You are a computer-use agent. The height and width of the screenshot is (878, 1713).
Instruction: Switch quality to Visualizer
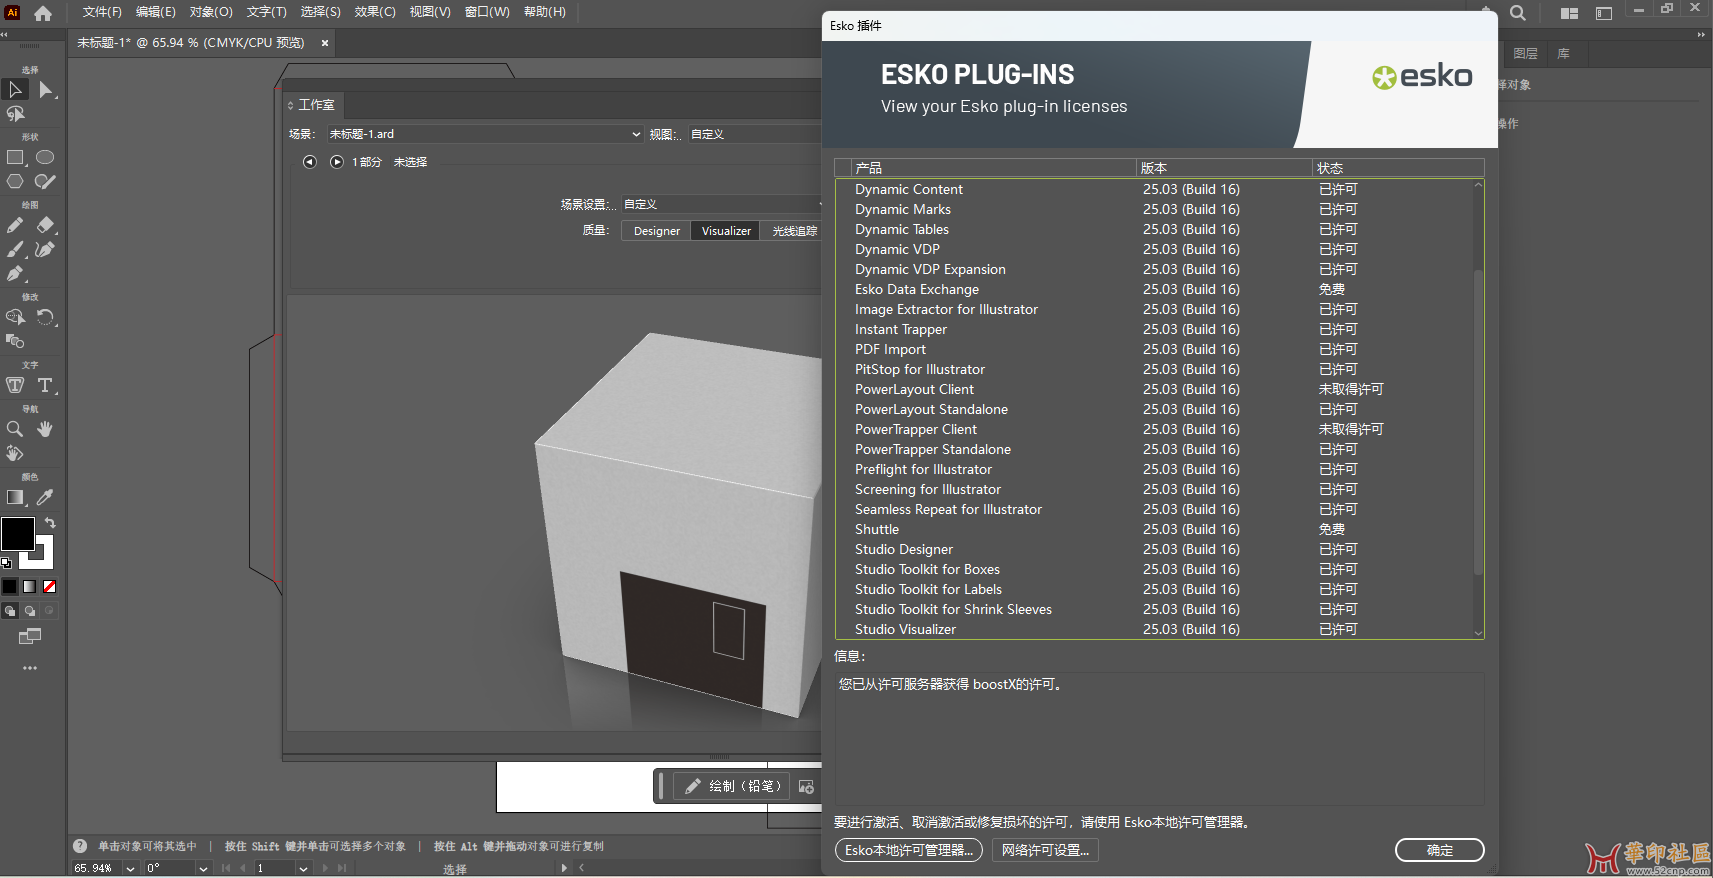click(x=726, y=231)
